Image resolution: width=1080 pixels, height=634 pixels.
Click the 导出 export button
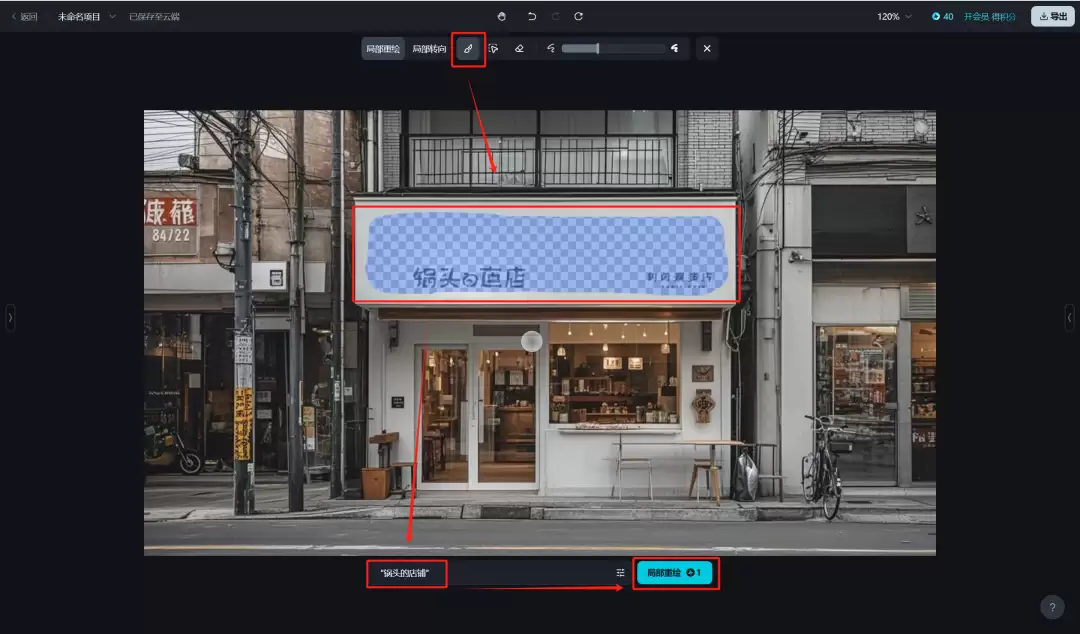pyautogui.click(x=1052, y=17)
